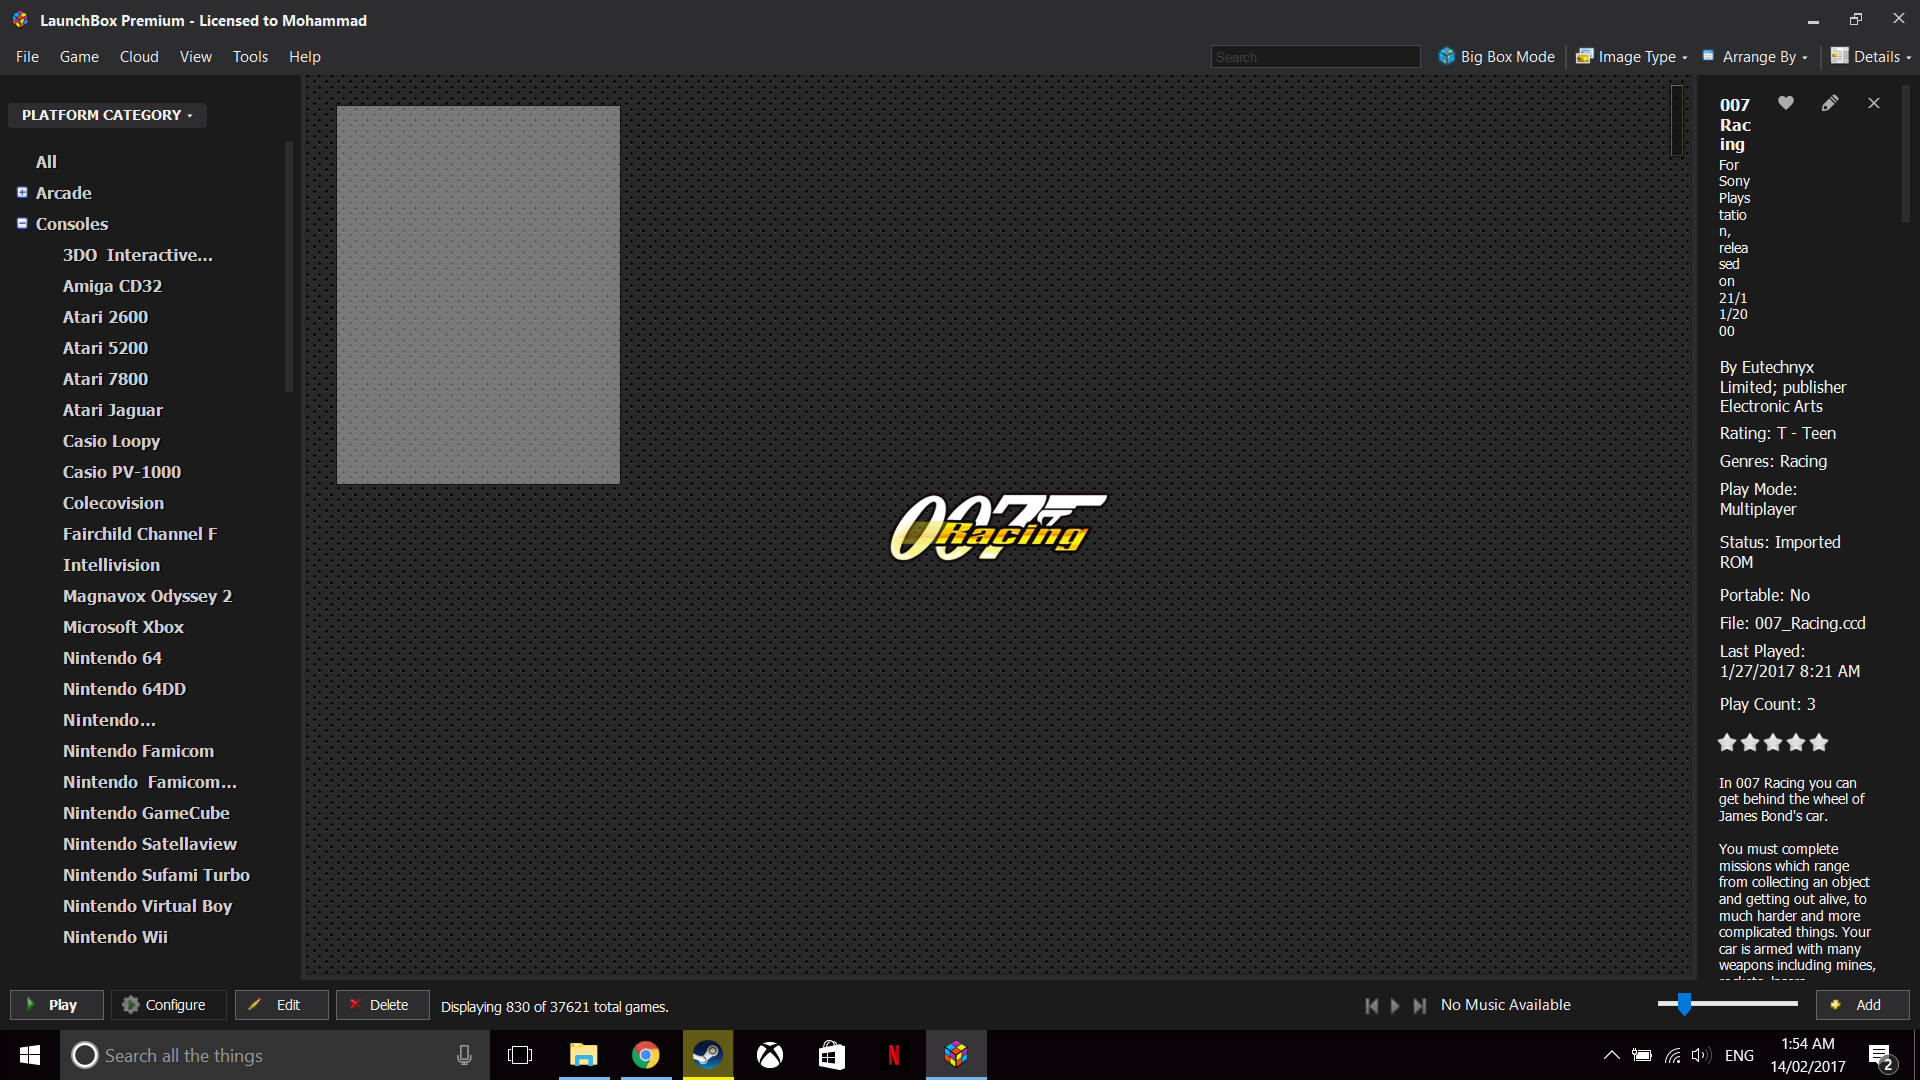The height and width of the screenshot is (1080, 1920).
Task: Select the gray game box thumbnail
Action: [478, 295]
